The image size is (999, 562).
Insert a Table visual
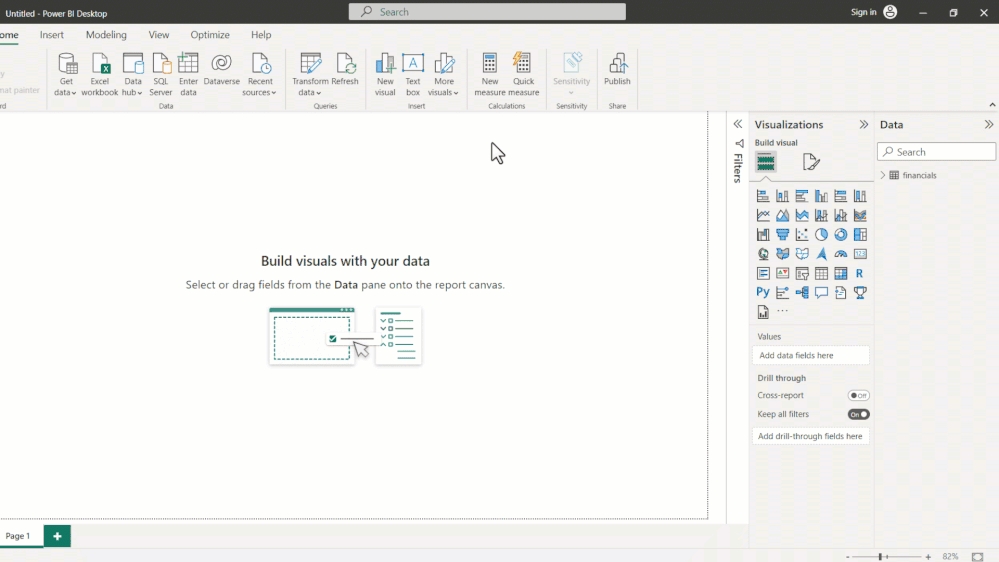tap(821, 273)
